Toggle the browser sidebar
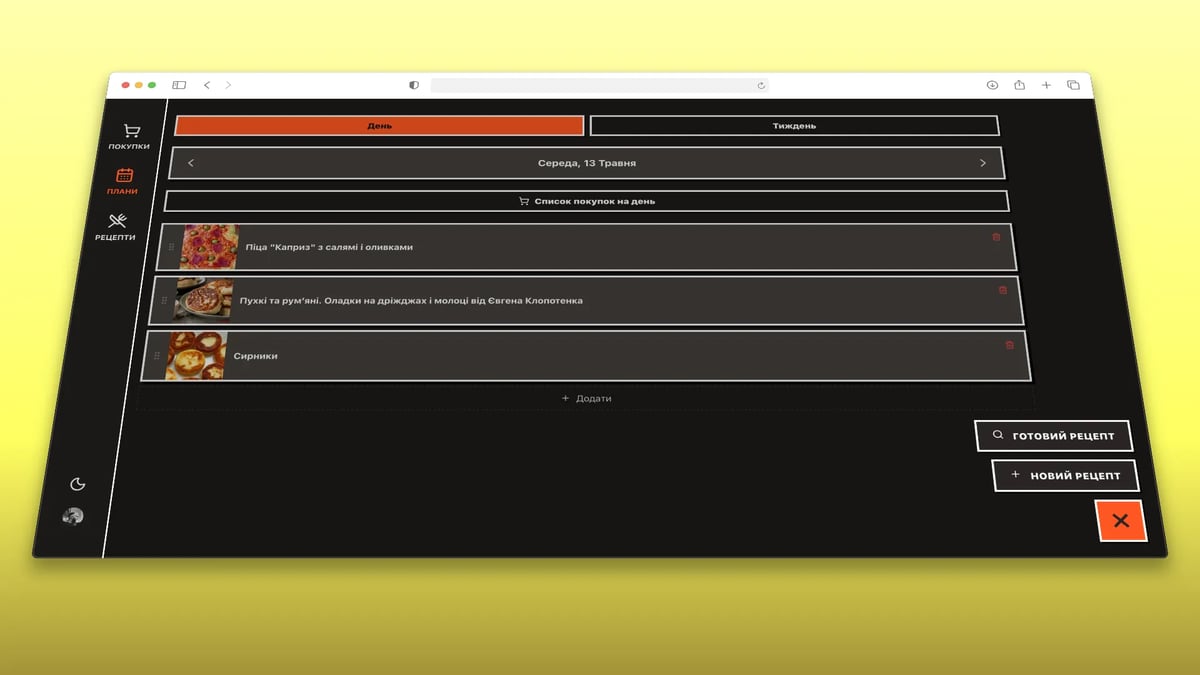This screenshot has height=675, width=1200. click(x=179, y=85)
